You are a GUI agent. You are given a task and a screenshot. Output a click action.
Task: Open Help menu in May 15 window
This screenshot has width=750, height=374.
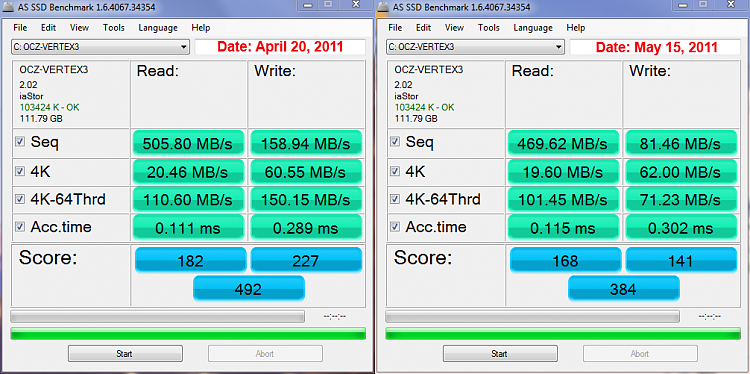tap(575, 28)
